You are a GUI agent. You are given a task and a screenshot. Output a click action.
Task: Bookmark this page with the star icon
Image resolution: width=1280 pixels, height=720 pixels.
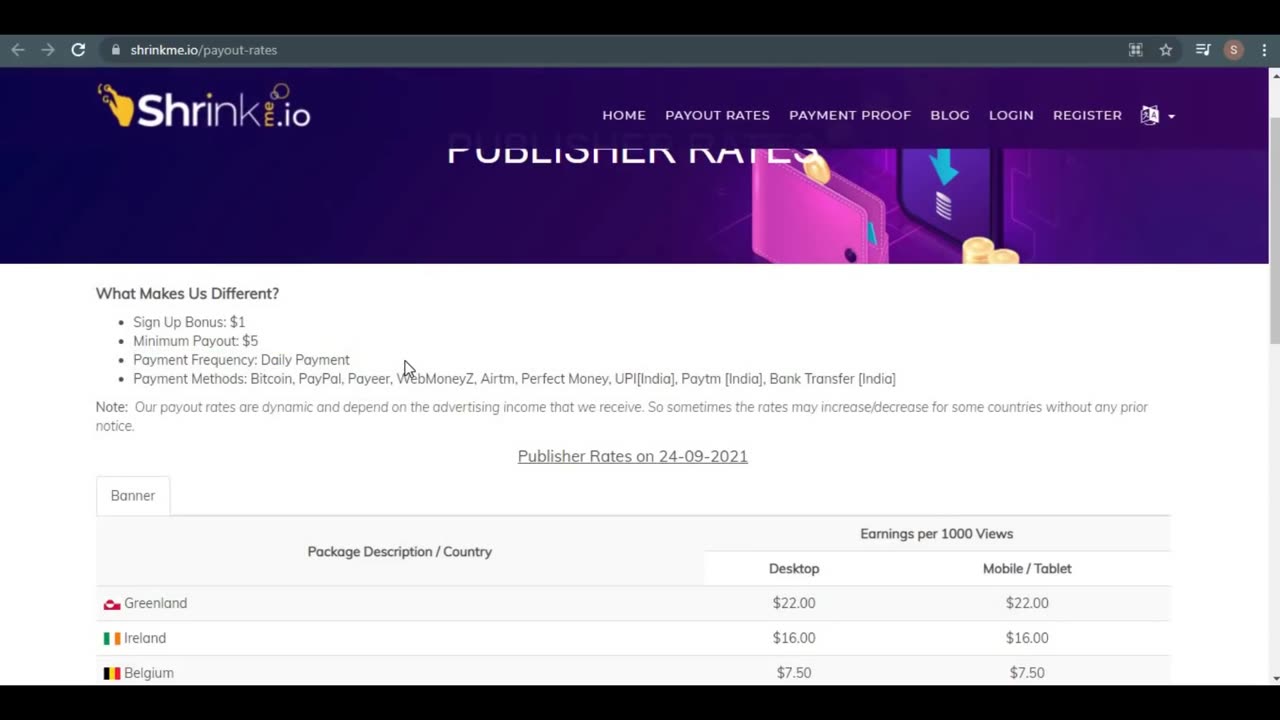pyautogui.click(x=1166, y=50)
